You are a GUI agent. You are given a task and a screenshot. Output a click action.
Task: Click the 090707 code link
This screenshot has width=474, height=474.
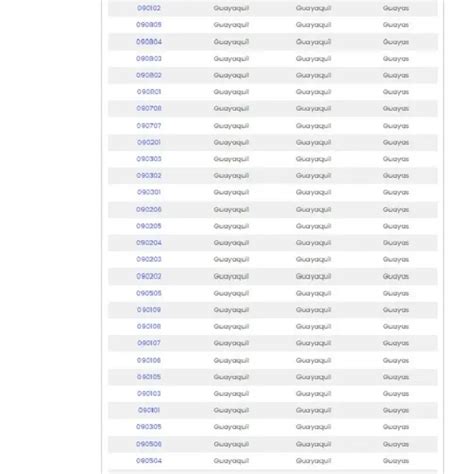point(149,126)
